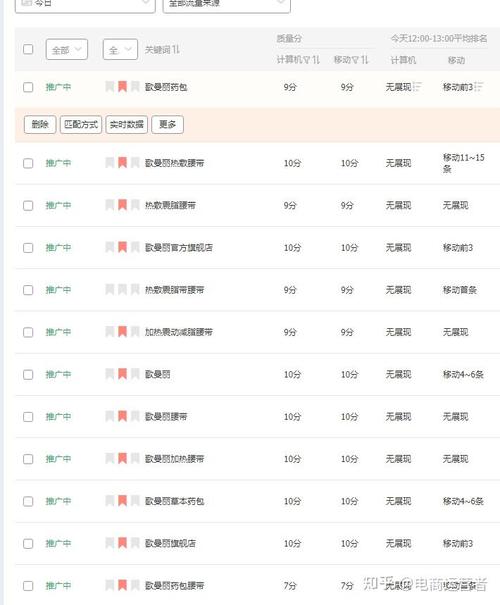Click the 今天12:00-13:00平均排名 header
This screenshot has height=605, width=500.
(439, 38)
